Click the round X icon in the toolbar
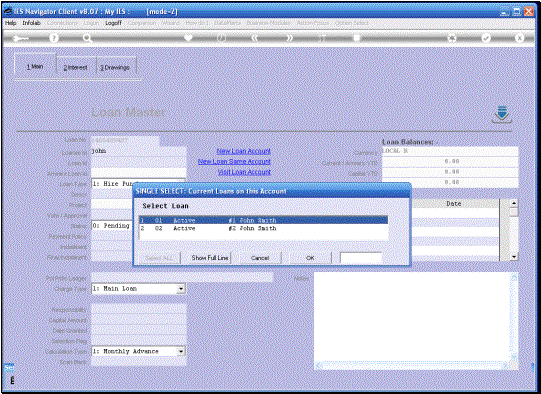Screen dimensions: 541x394 point(519,38)
